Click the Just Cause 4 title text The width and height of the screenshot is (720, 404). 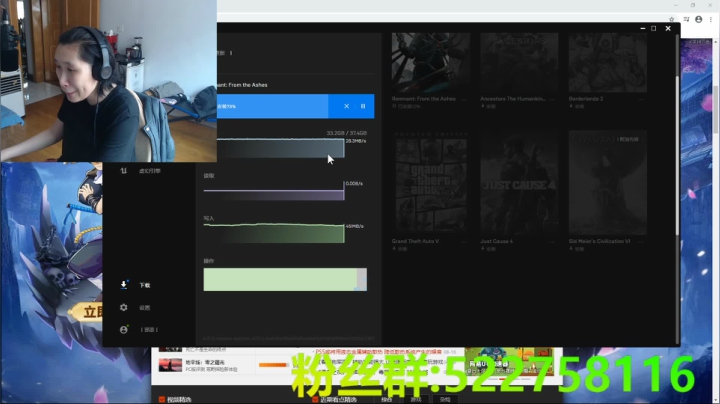496,241
